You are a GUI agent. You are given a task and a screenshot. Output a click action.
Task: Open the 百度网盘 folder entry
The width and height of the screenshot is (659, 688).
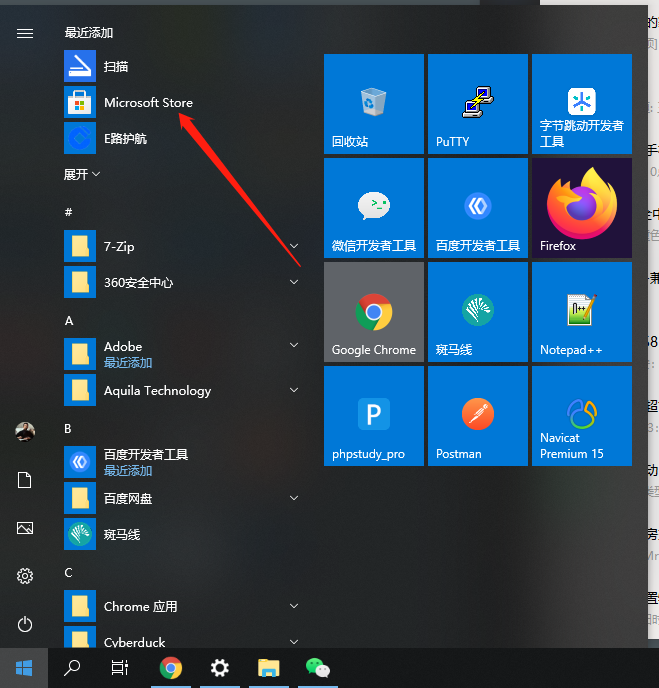[183, 498]
